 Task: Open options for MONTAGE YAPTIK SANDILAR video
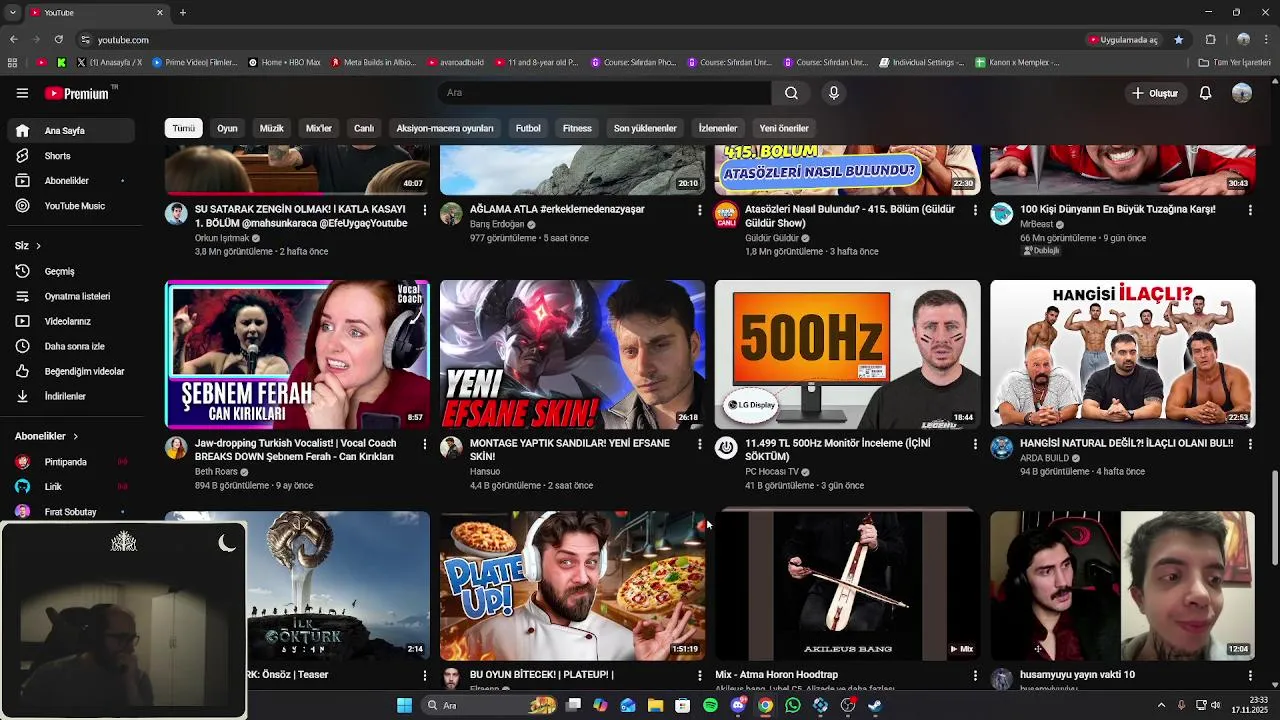pyautogui.click(x=700, y=444)
